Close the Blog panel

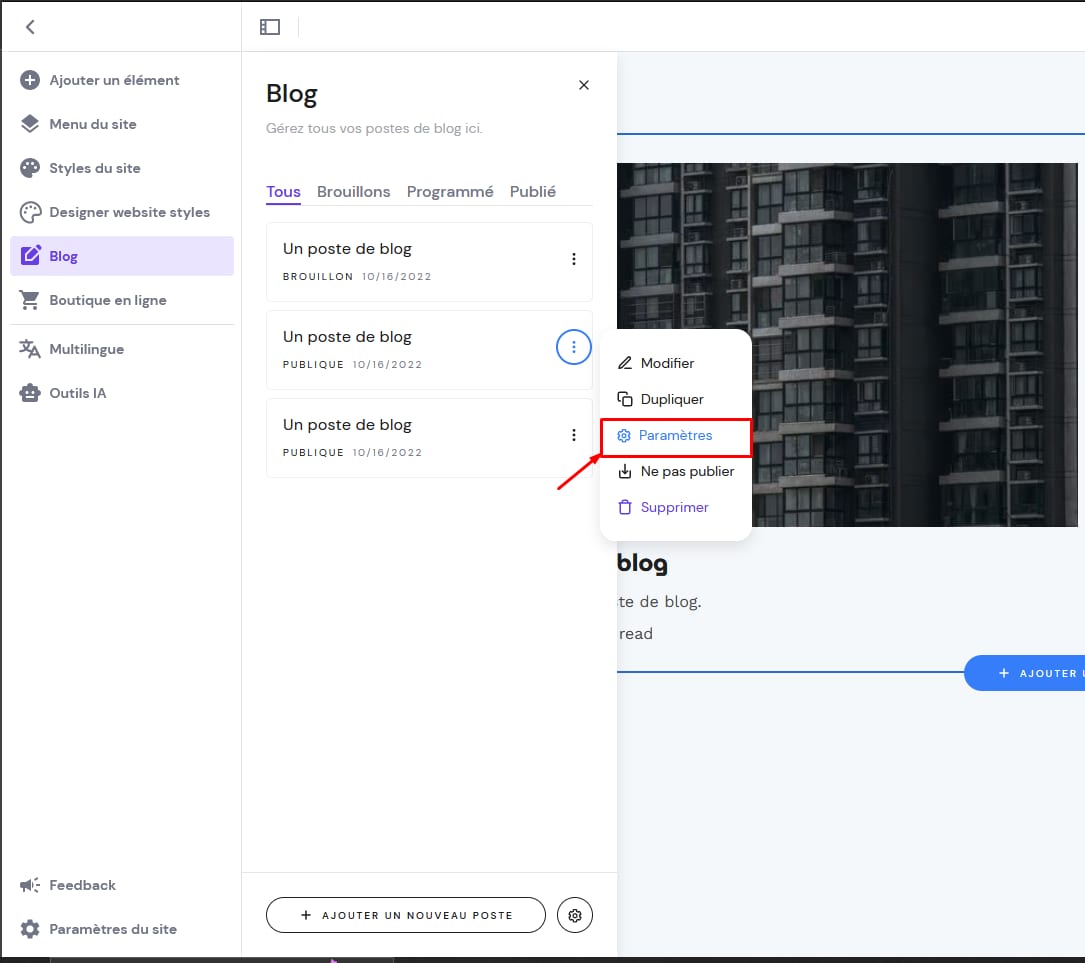point(584,85)
